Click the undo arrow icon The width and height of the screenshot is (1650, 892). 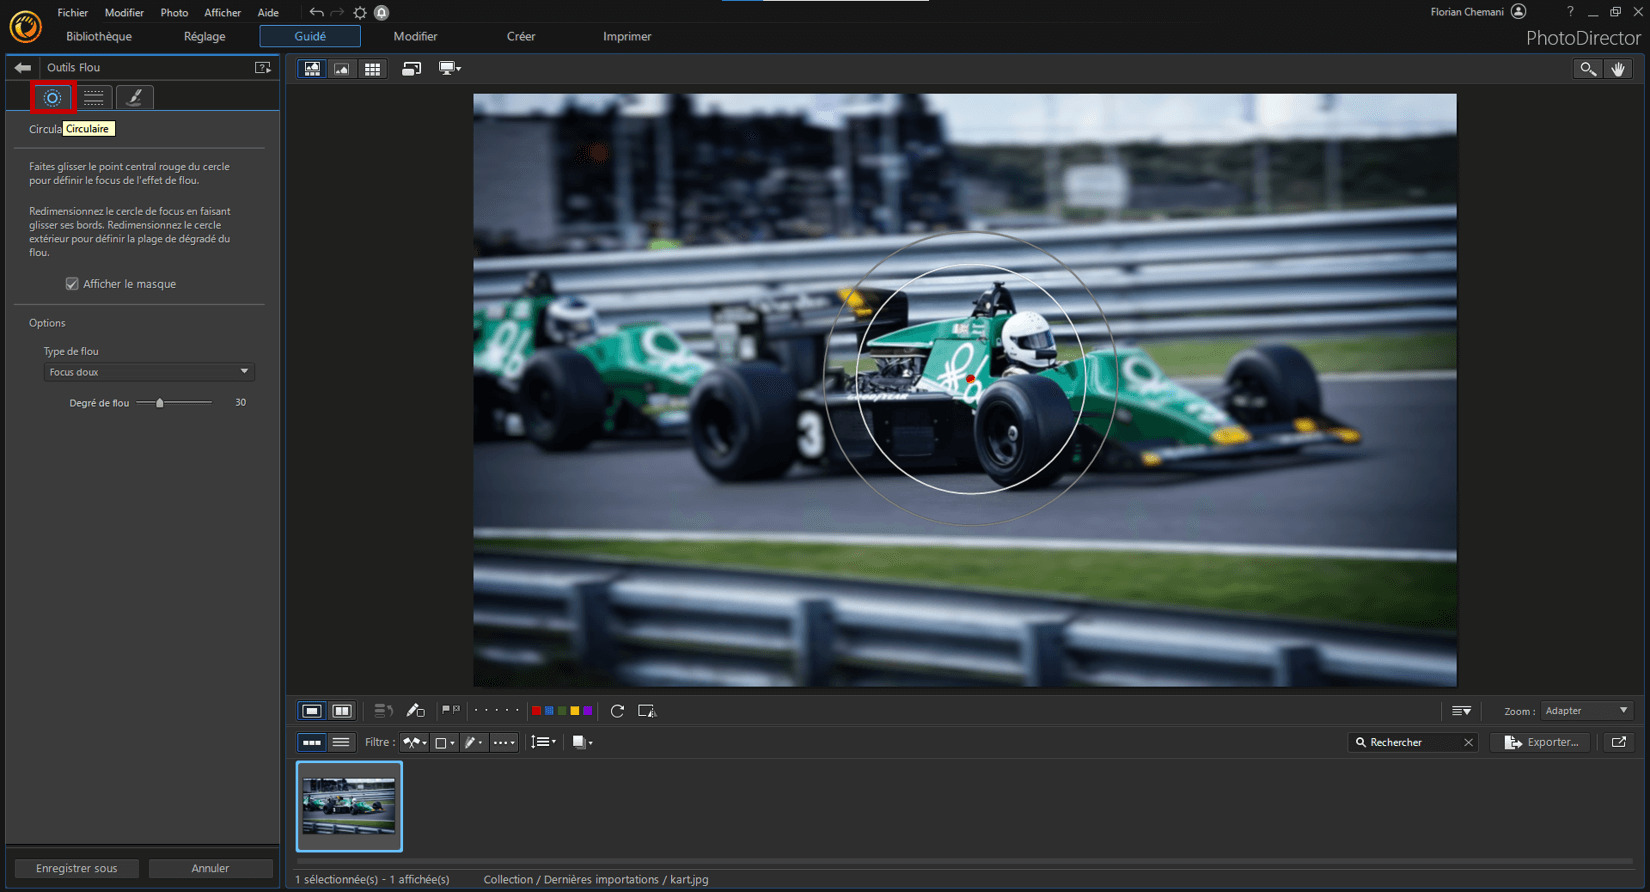pos(316,12)
